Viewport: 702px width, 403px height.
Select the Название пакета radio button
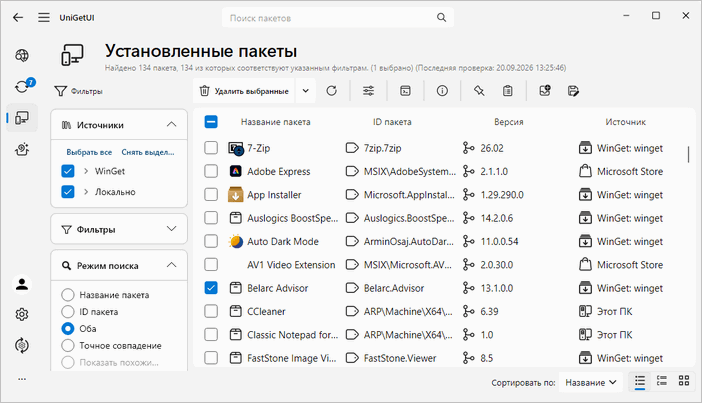click(x=68, y=295)
